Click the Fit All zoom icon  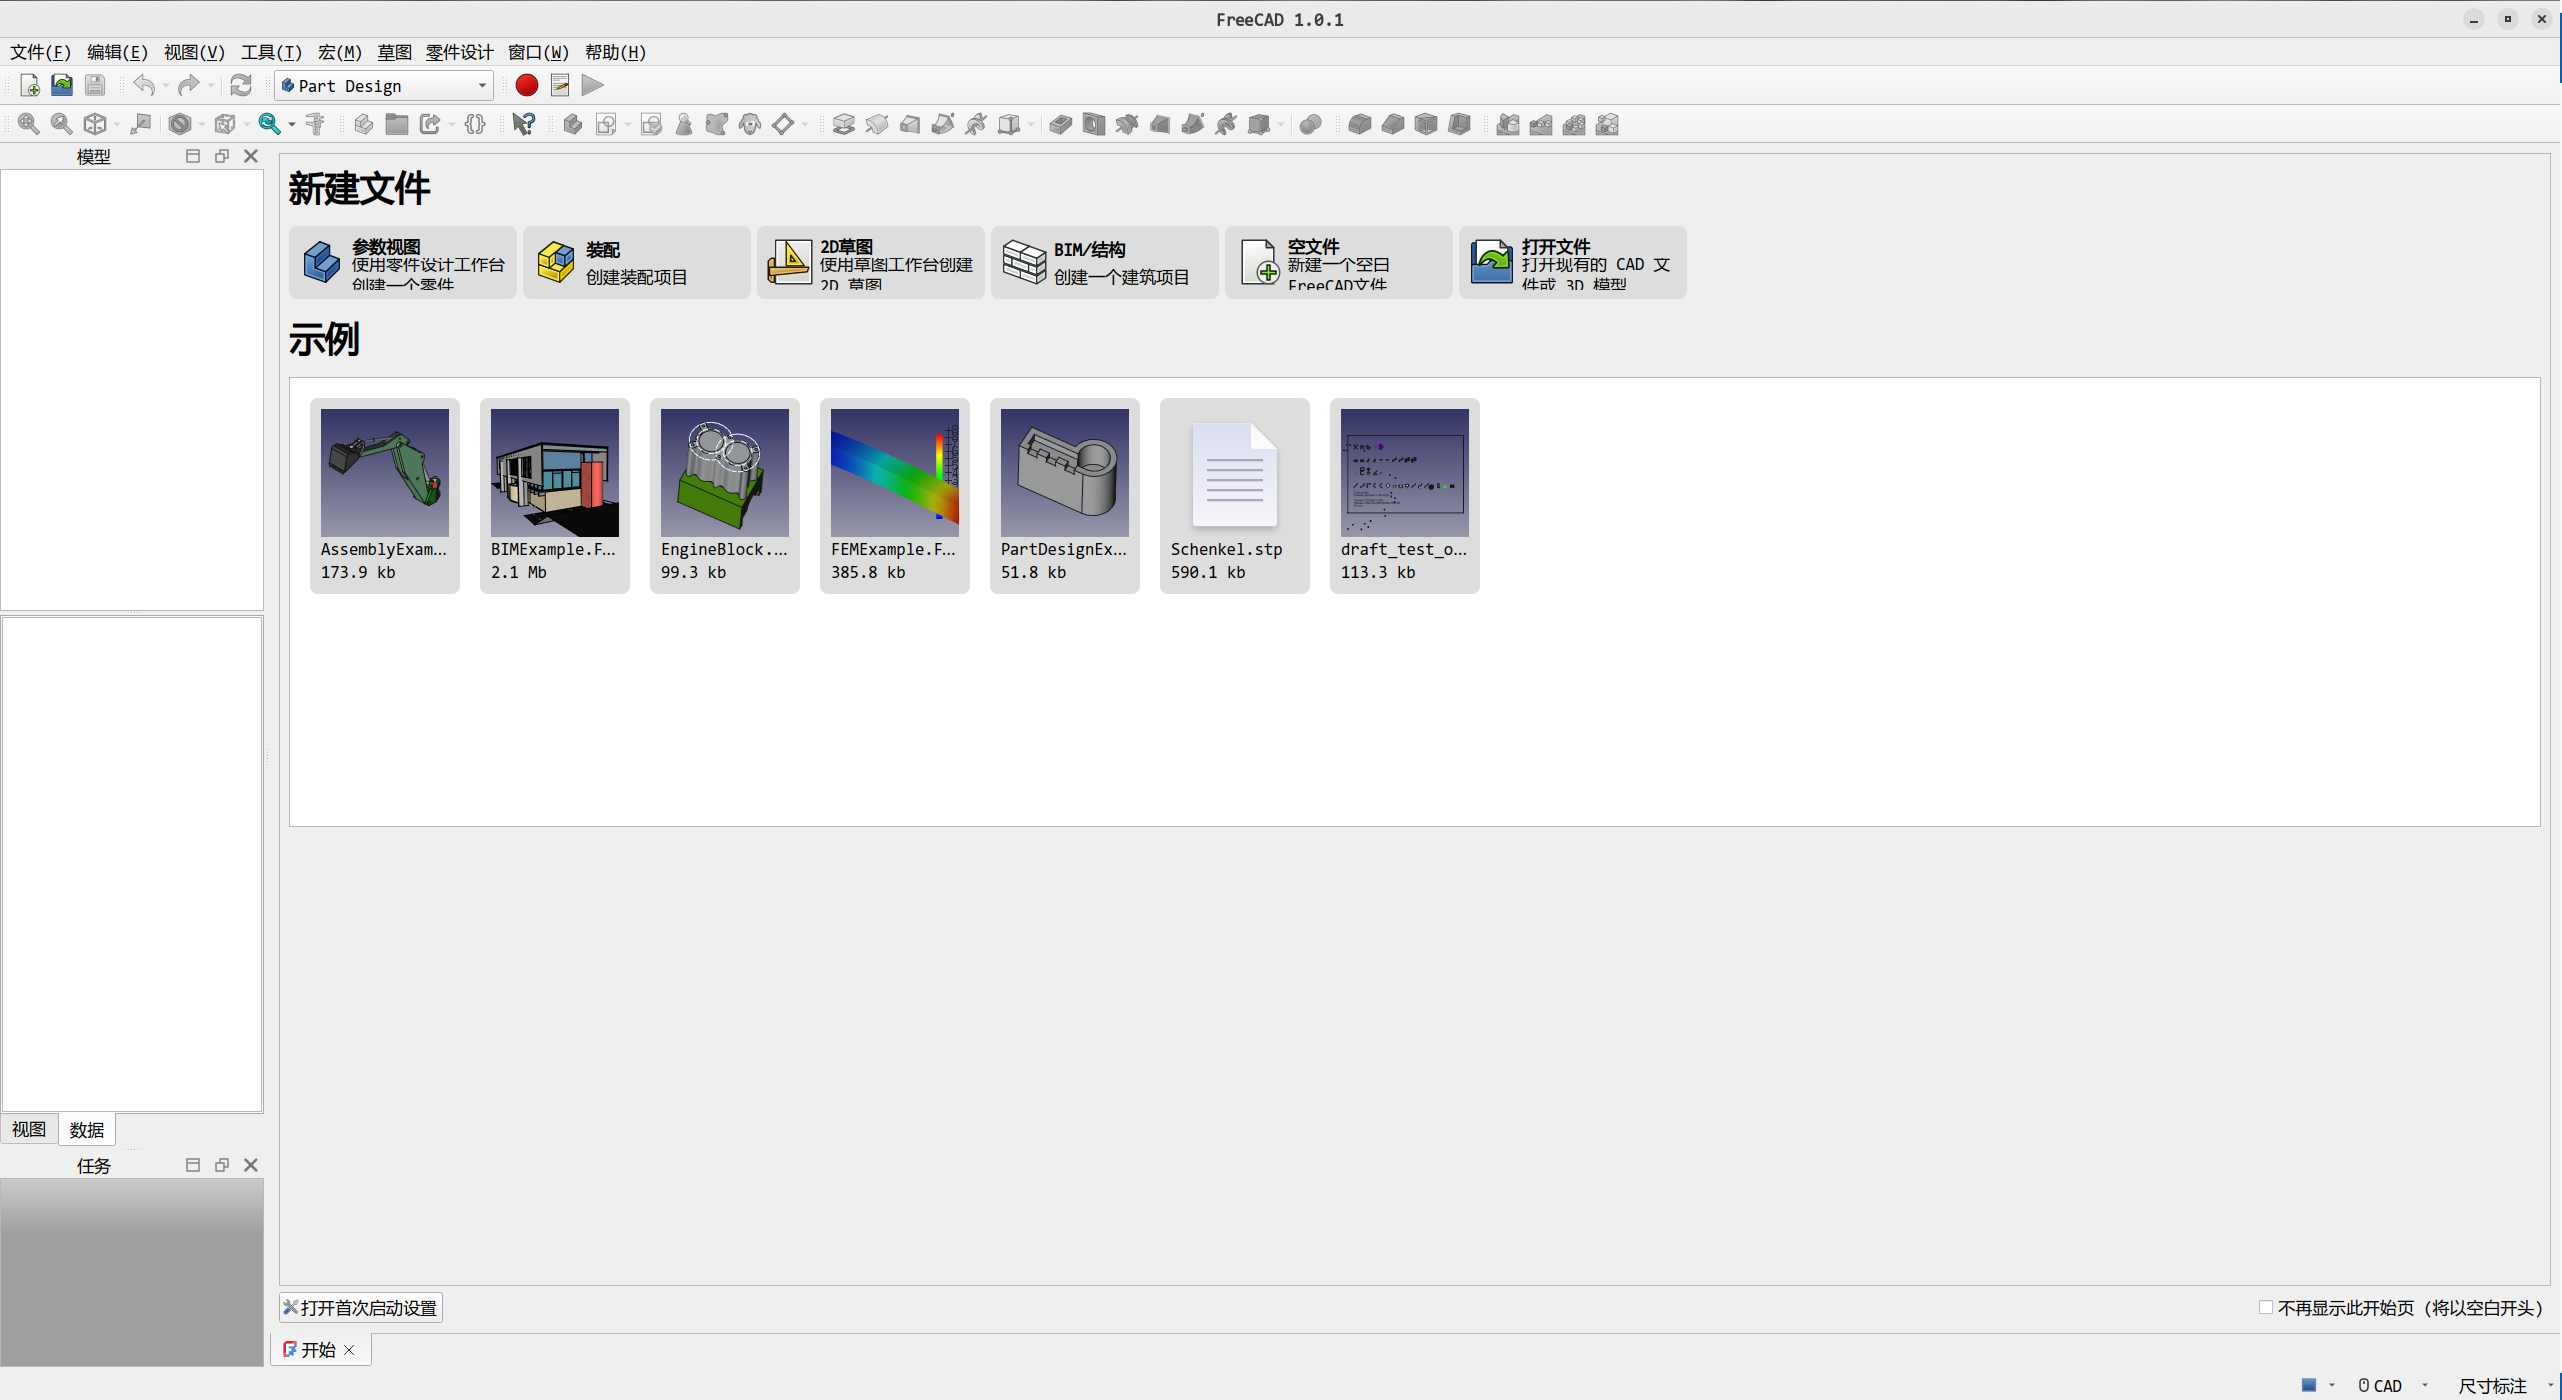[x=28, y=124]
